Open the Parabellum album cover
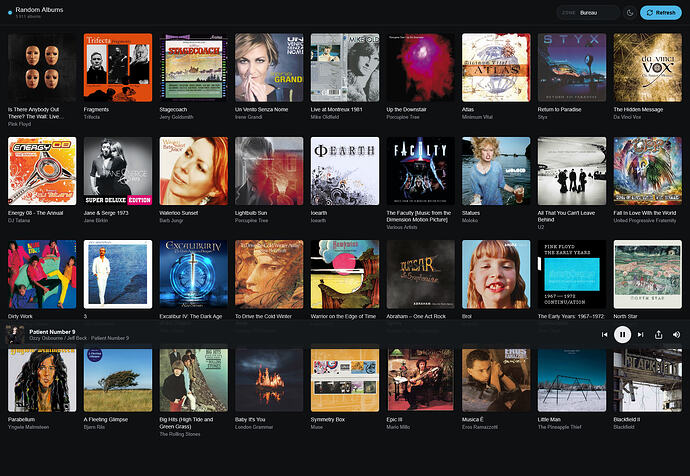Viewport: 690px width, 476px height. pos(42,380)
